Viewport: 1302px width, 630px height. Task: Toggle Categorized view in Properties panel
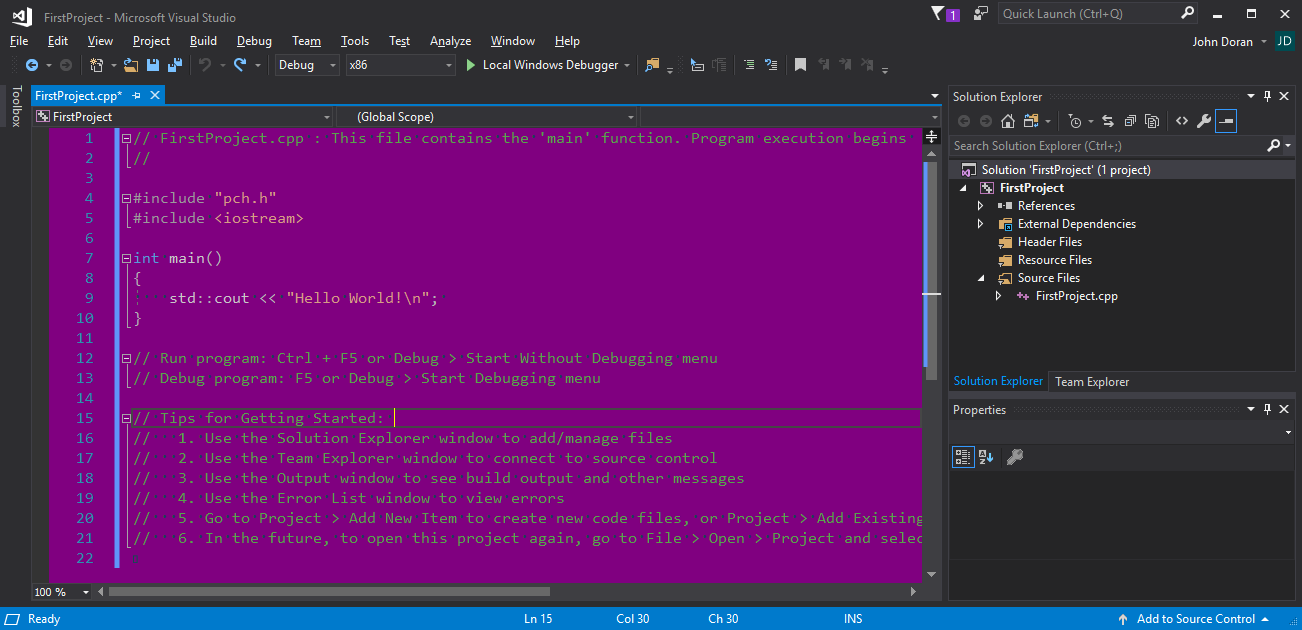click(963, 457)
